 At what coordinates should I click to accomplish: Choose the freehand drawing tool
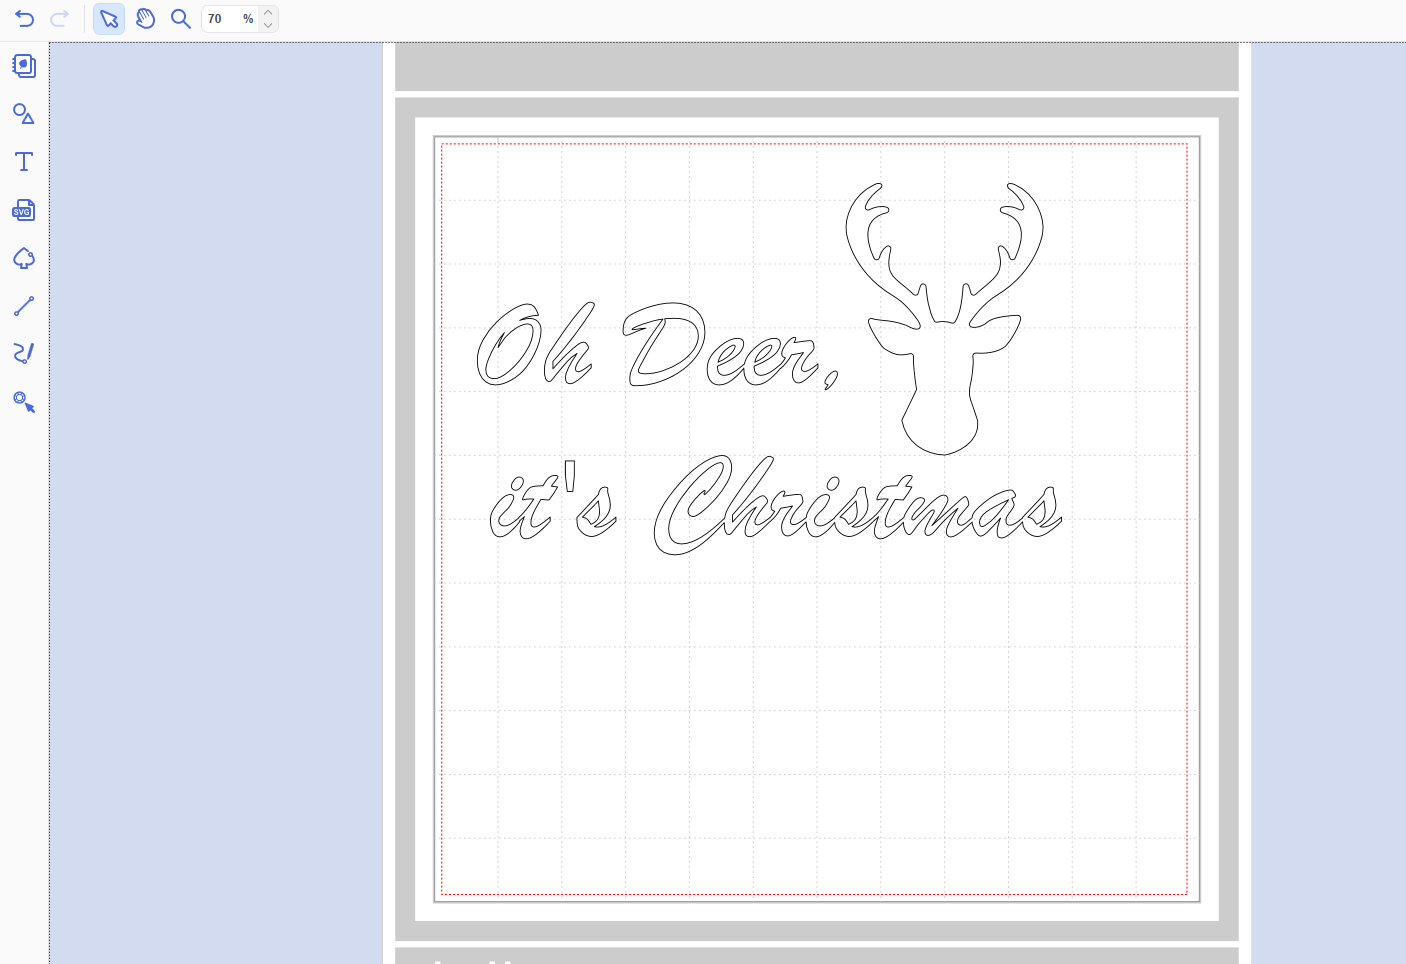(x=24, y=353)
